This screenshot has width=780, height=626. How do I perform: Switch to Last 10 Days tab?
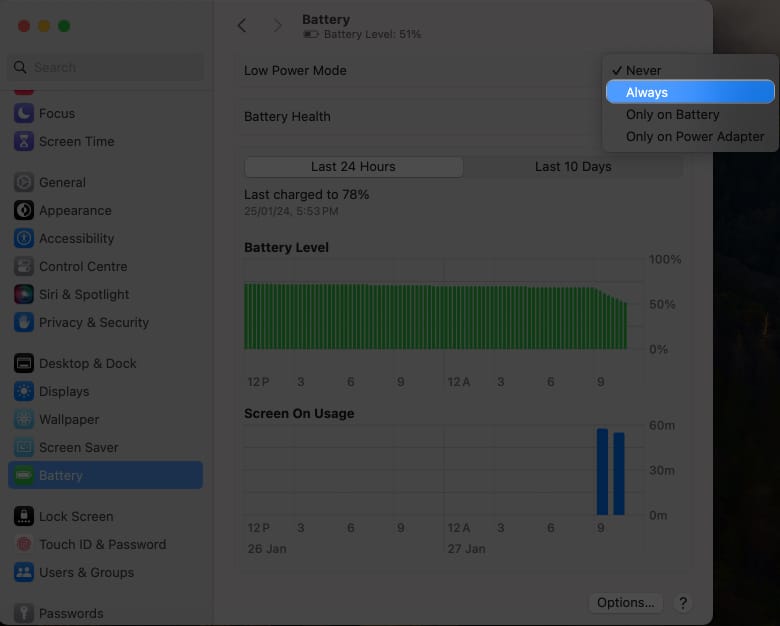[x=573, y=167]
